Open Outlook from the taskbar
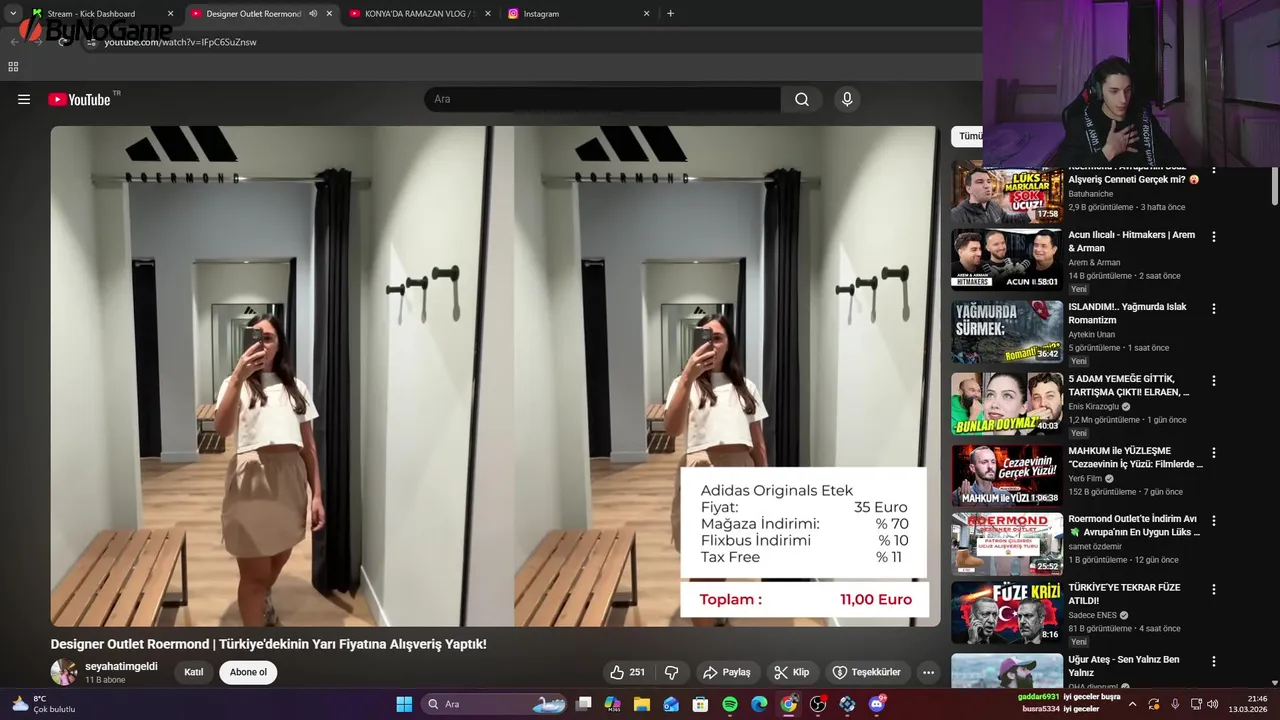 [x=672, y=704]
